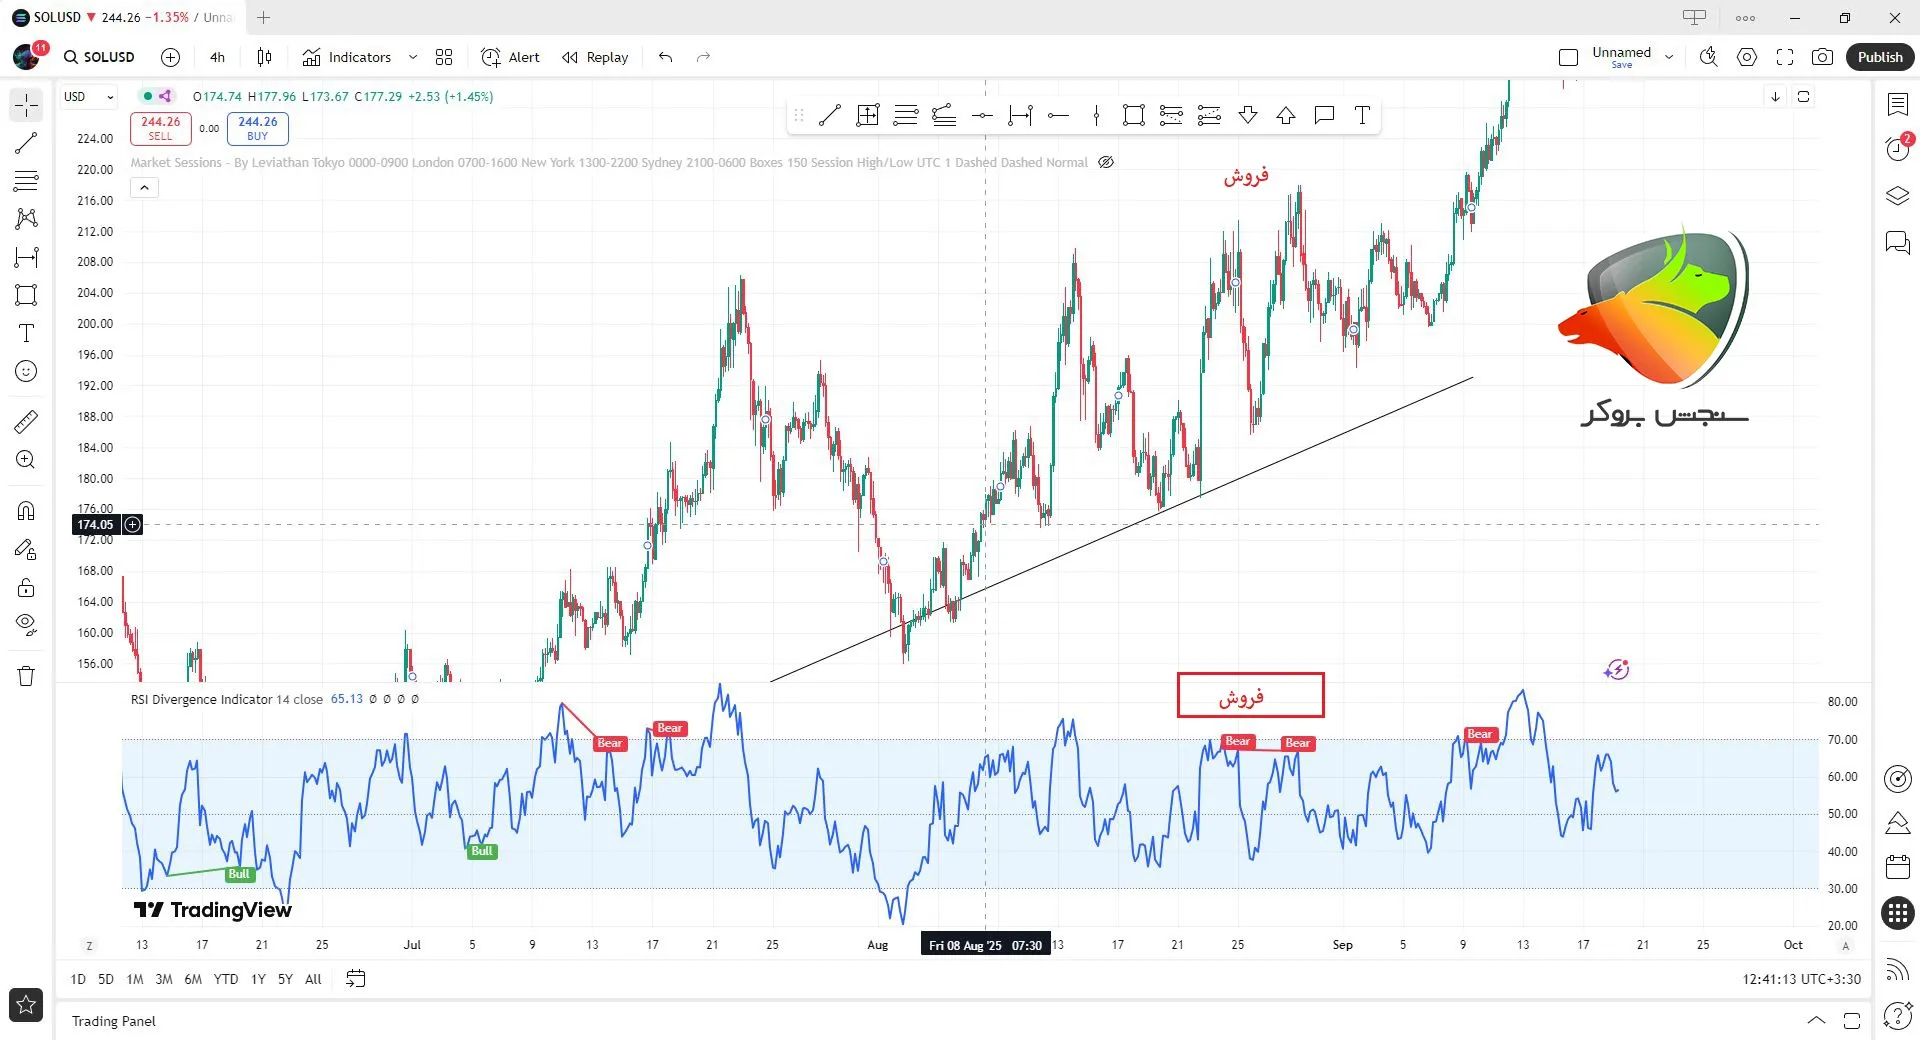Take a chart snapshot with camera icon
The width and height of the screenshot is (1920, 1040).
point(1822,57)
